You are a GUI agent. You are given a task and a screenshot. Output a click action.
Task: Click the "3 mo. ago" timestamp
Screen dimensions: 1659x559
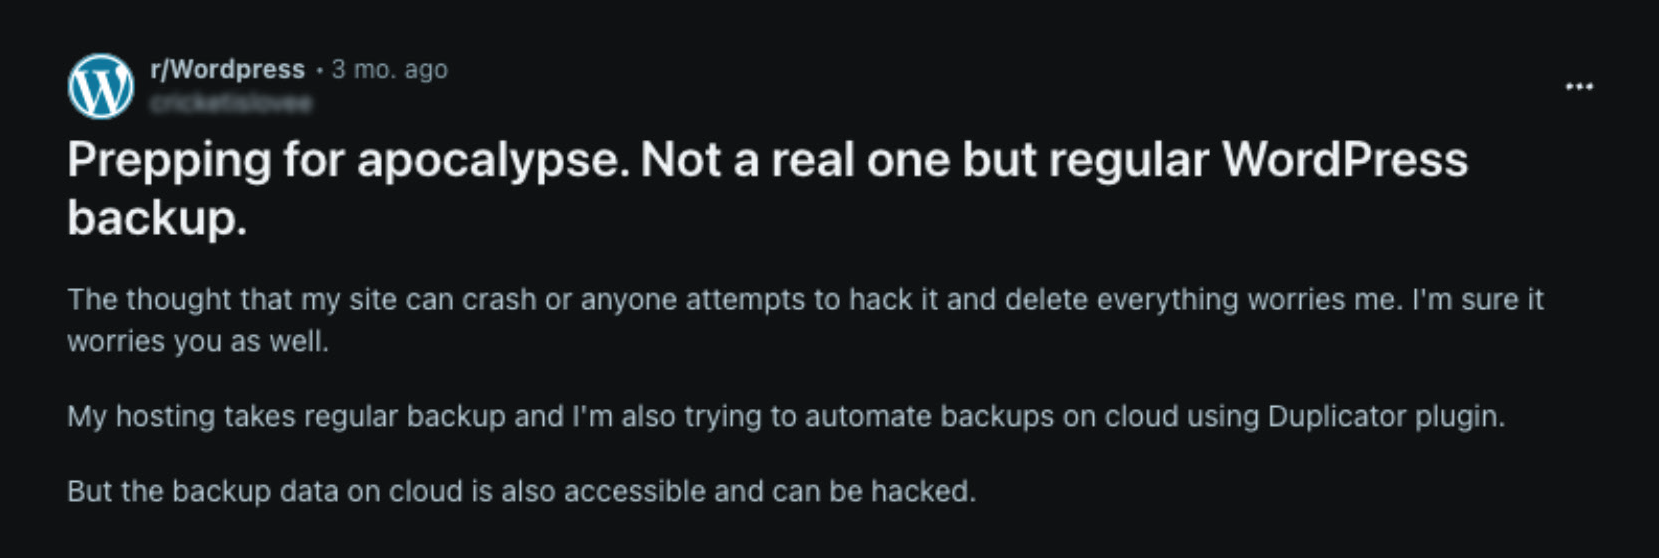(x=389, y=69)
